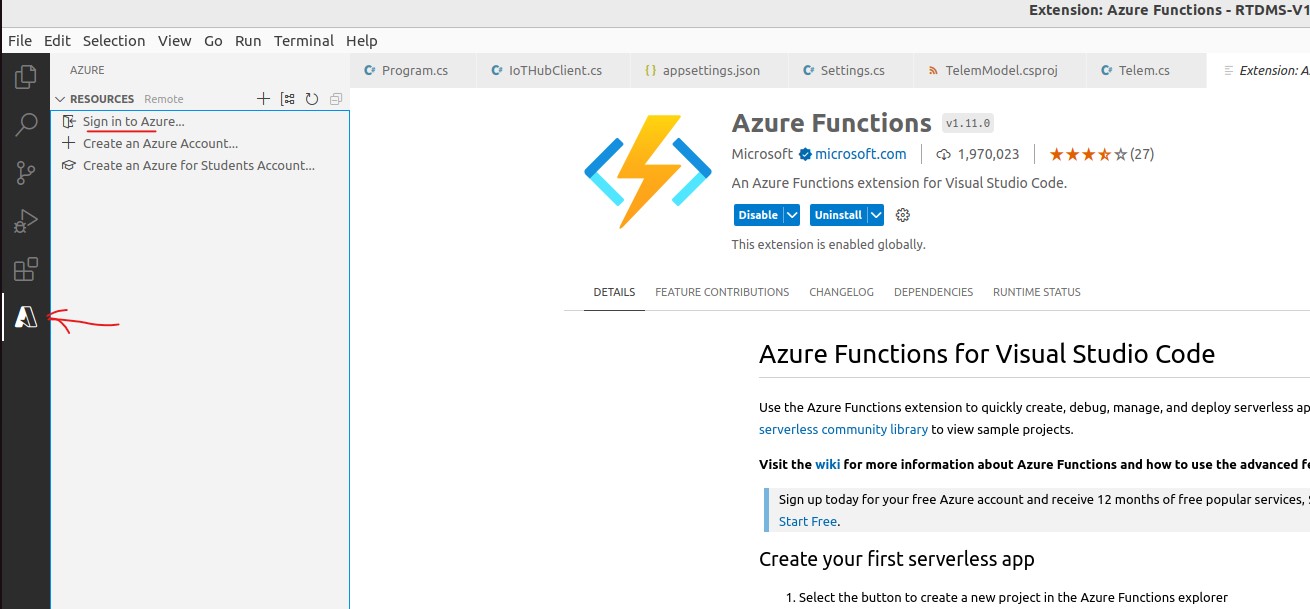Click the verified publisher badge beside Microsoft

point(804,154)
